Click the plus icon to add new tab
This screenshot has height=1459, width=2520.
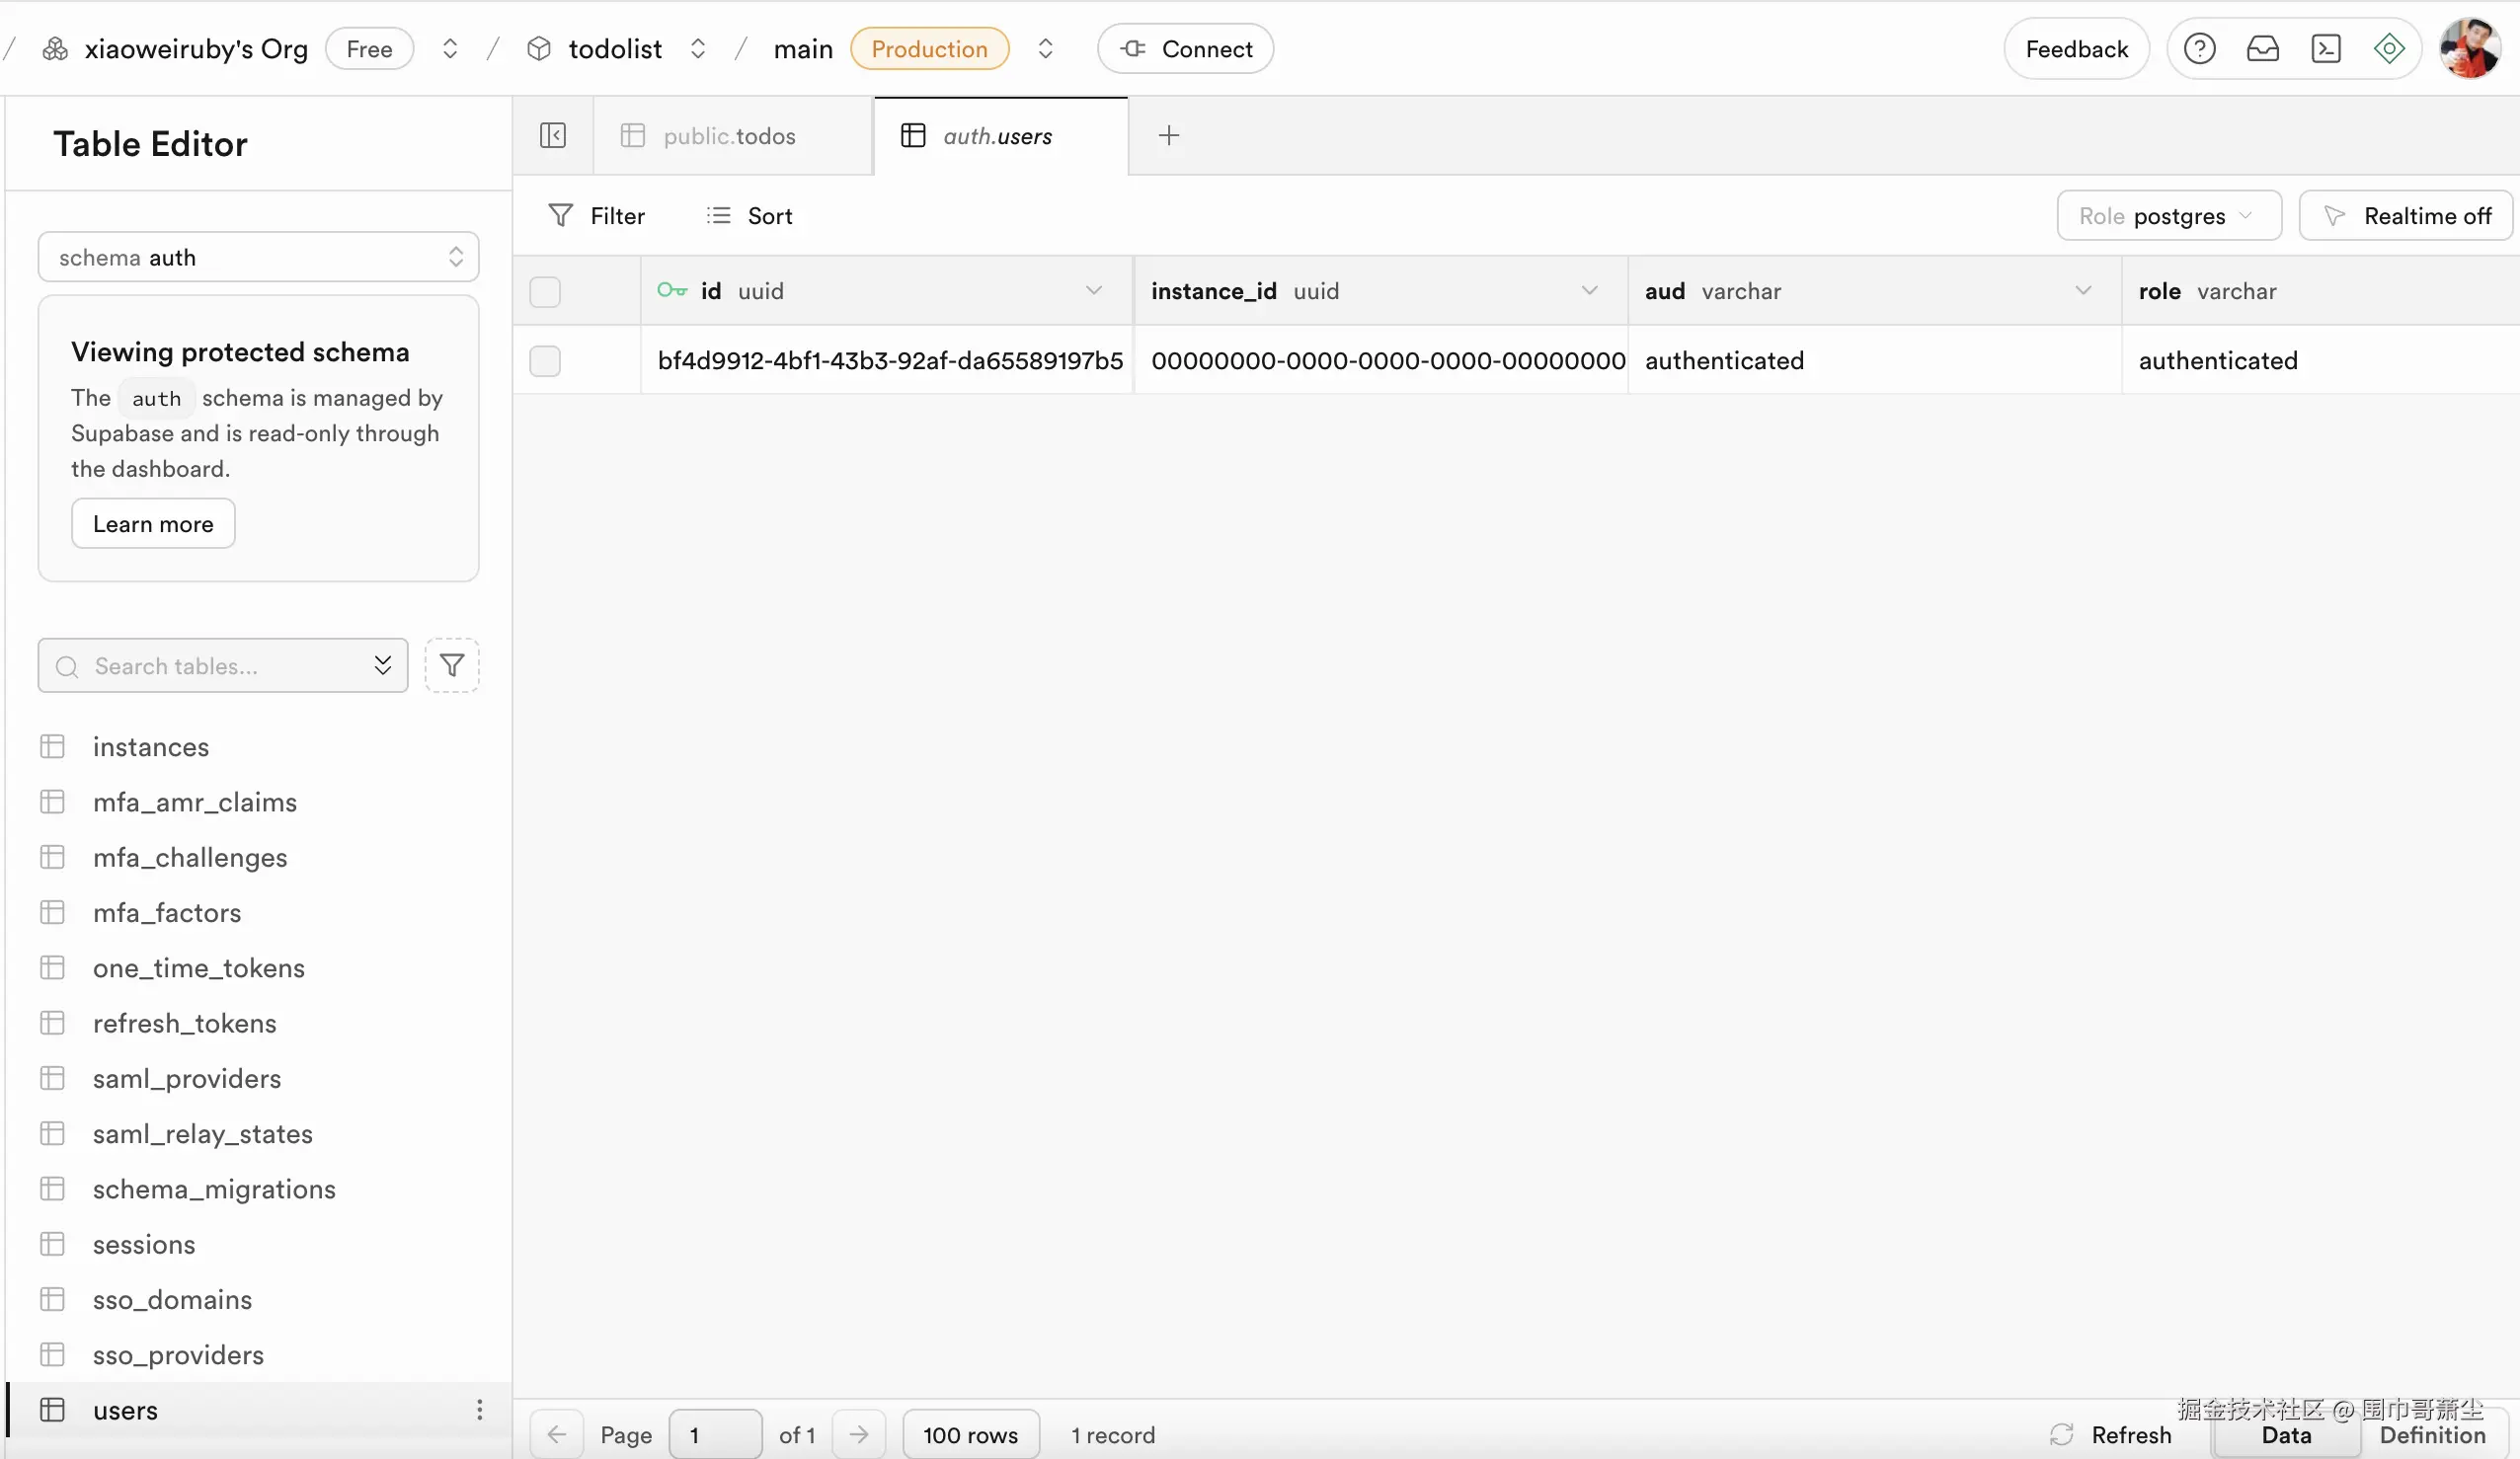coord(1168,135)
